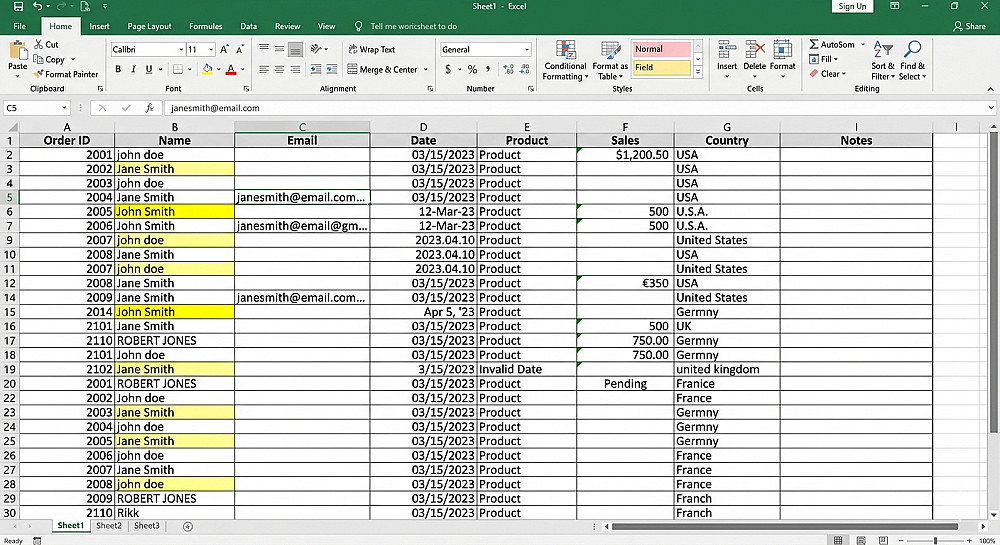Click the Tell me search box
This screenshot has height=545, width=1000.
coord(406,26)
